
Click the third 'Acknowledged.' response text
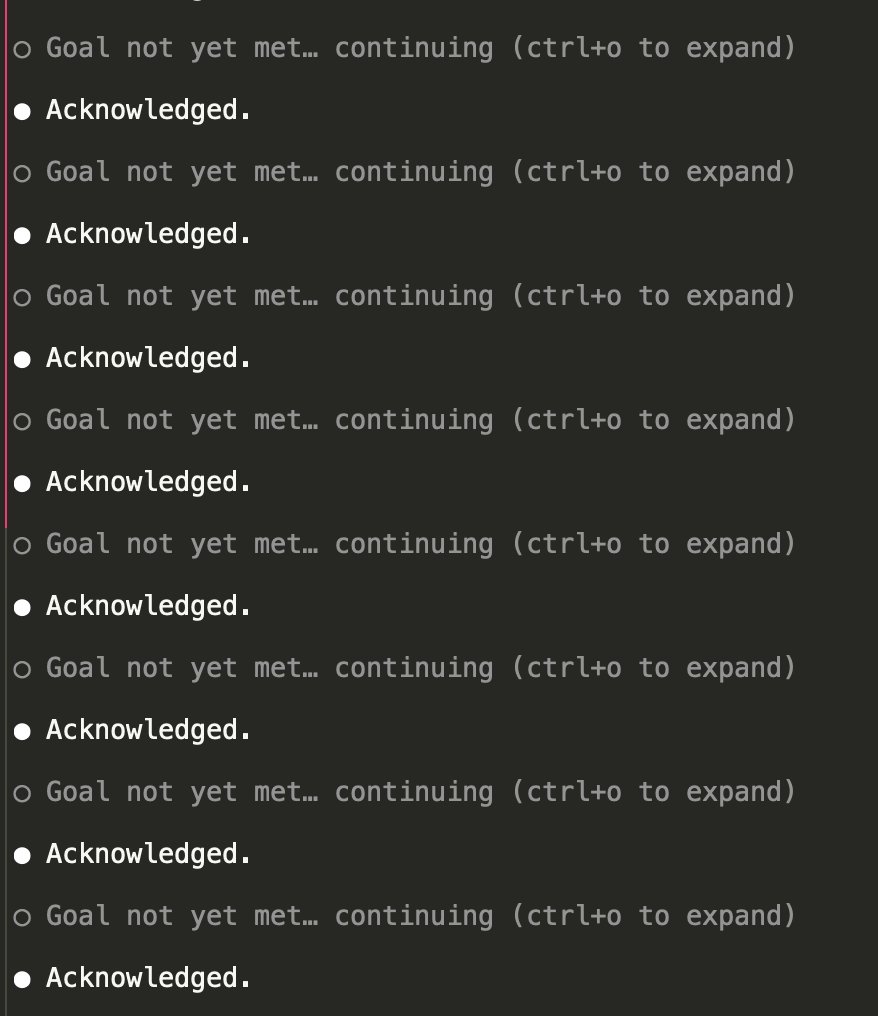(x=148, y=358)
